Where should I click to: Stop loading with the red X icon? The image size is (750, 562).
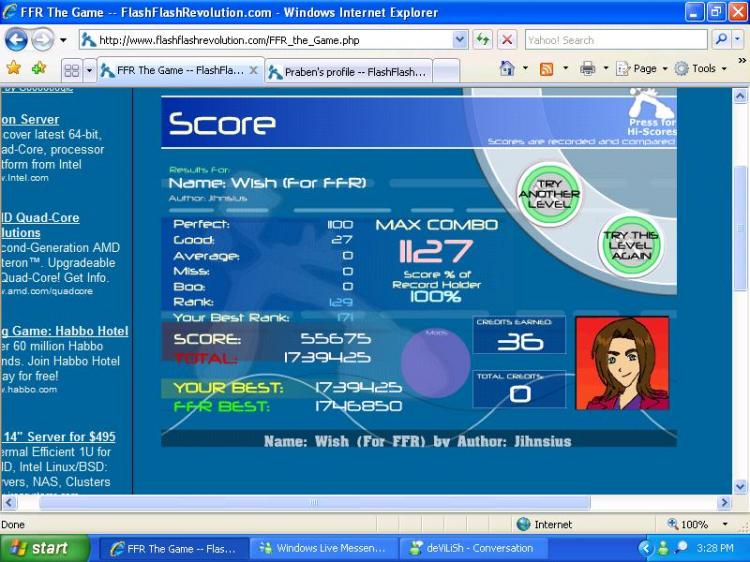coord(507,40)
